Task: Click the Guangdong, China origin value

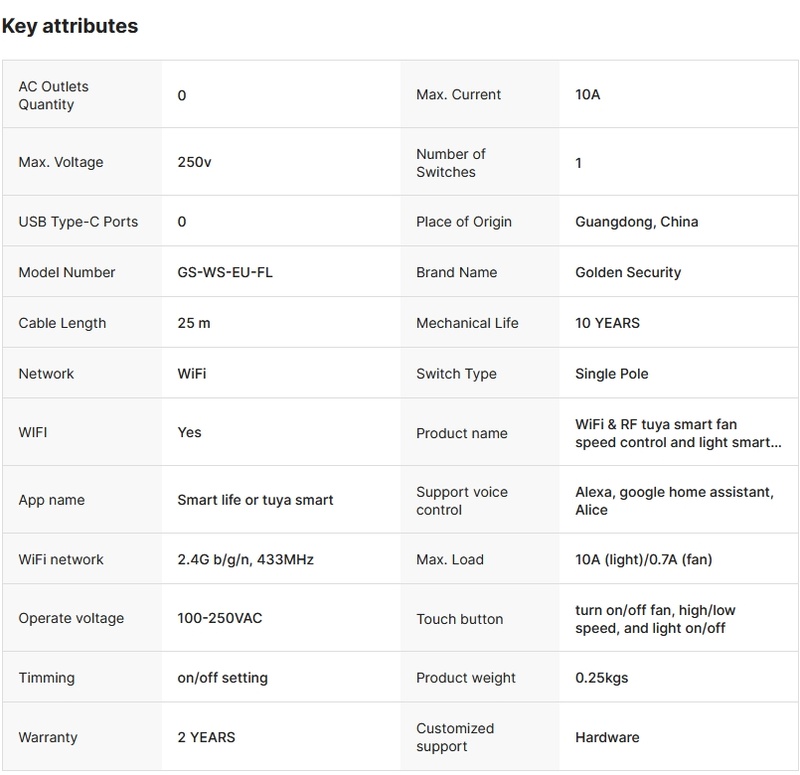Action: pos(636,221)
